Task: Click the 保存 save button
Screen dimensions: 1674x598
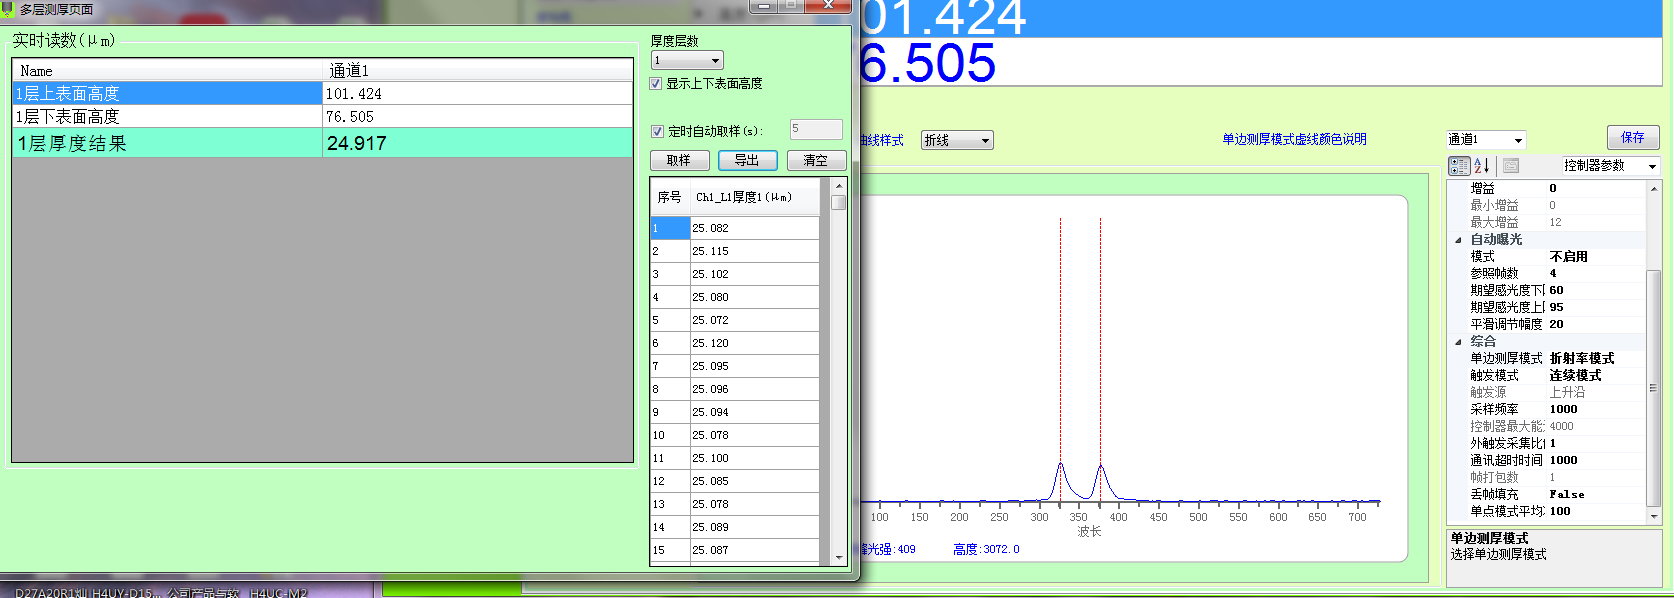Action: coord(1632,138)
